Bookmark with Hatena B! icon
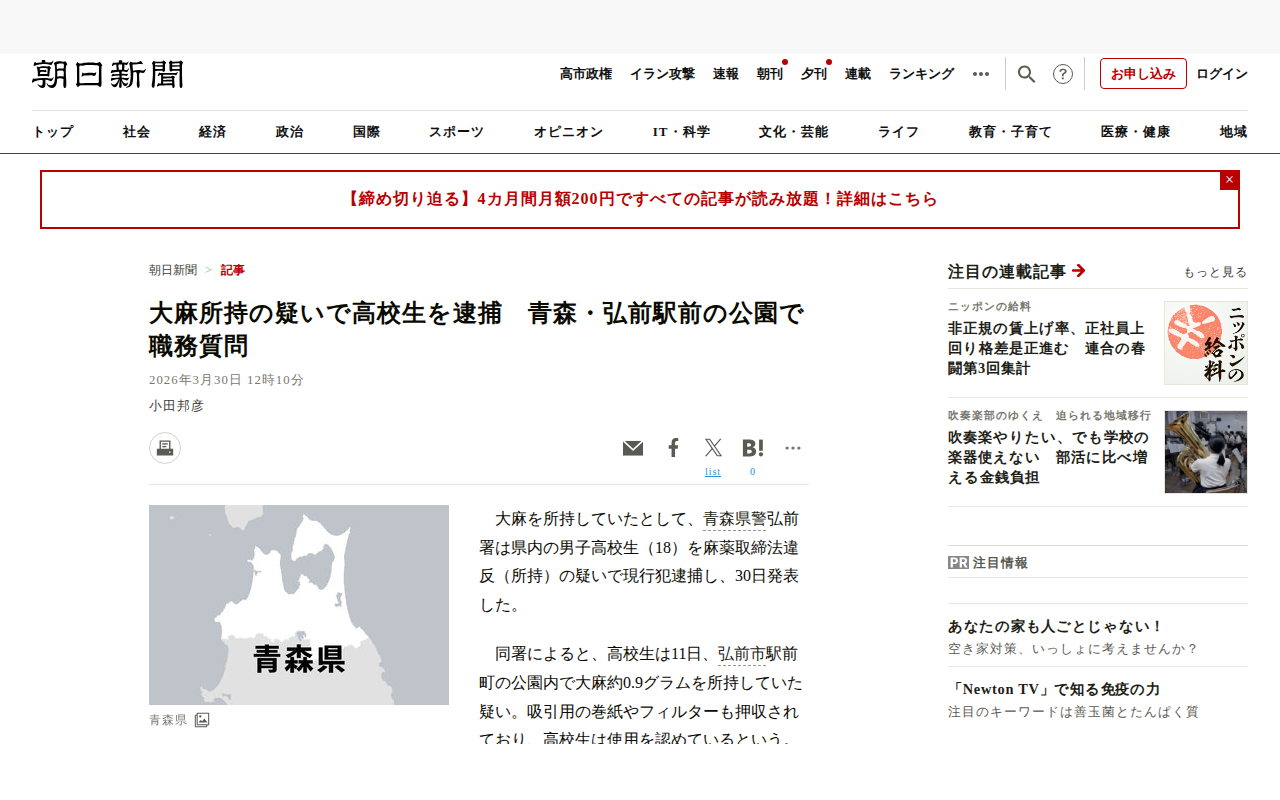Image resolution: width=1280 pixels, height=800 pixels. [x=753, y=448]
